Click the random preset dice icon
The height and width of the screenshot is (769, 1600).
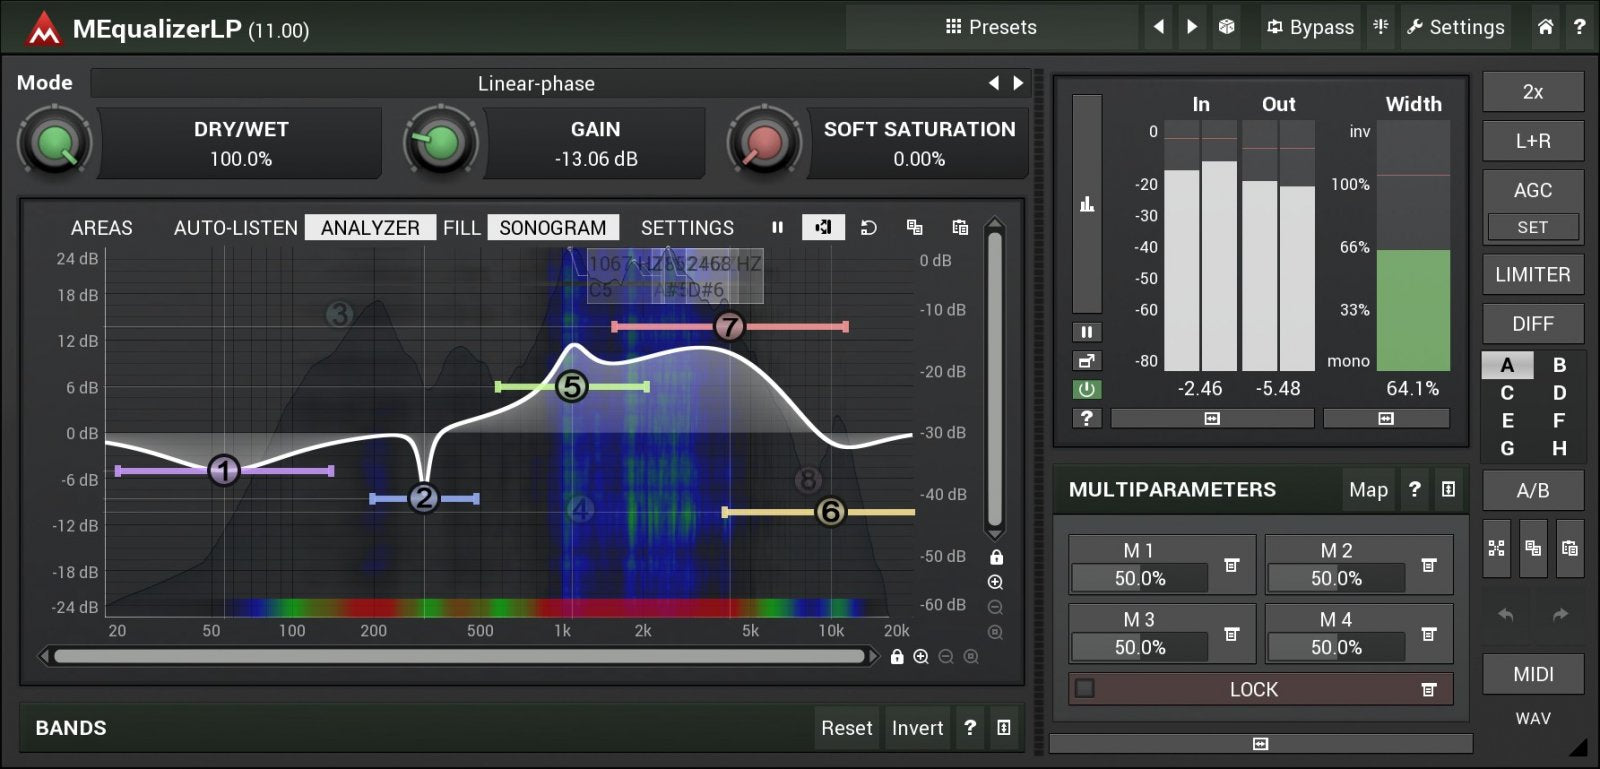(x=1226, y=27)
